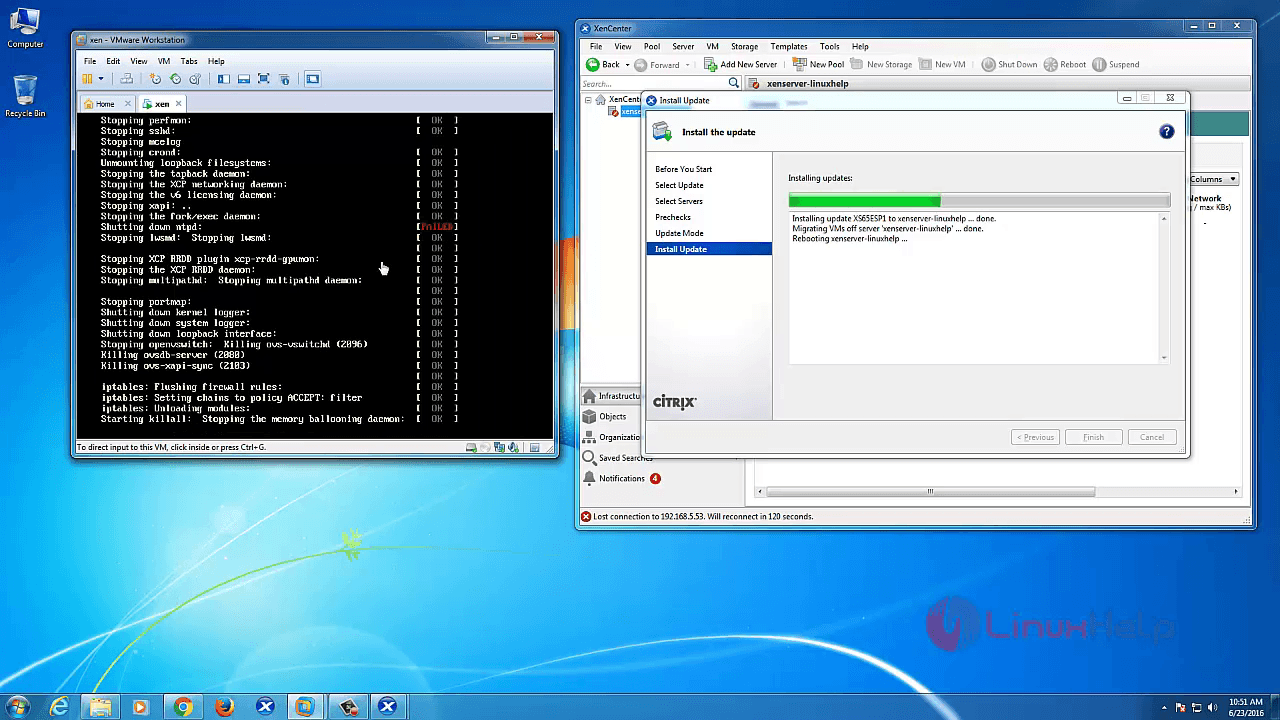Open the XenCenter Tools menu
The image size is (1280, 720).
(830, 46)
